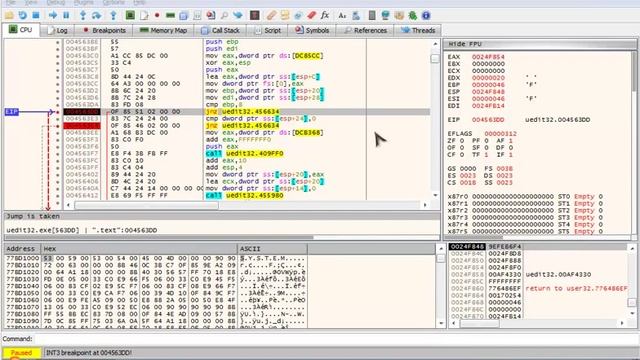Pause execution using the pause icon
Viewport: 640px width, 360px height.
coord(66,16)
